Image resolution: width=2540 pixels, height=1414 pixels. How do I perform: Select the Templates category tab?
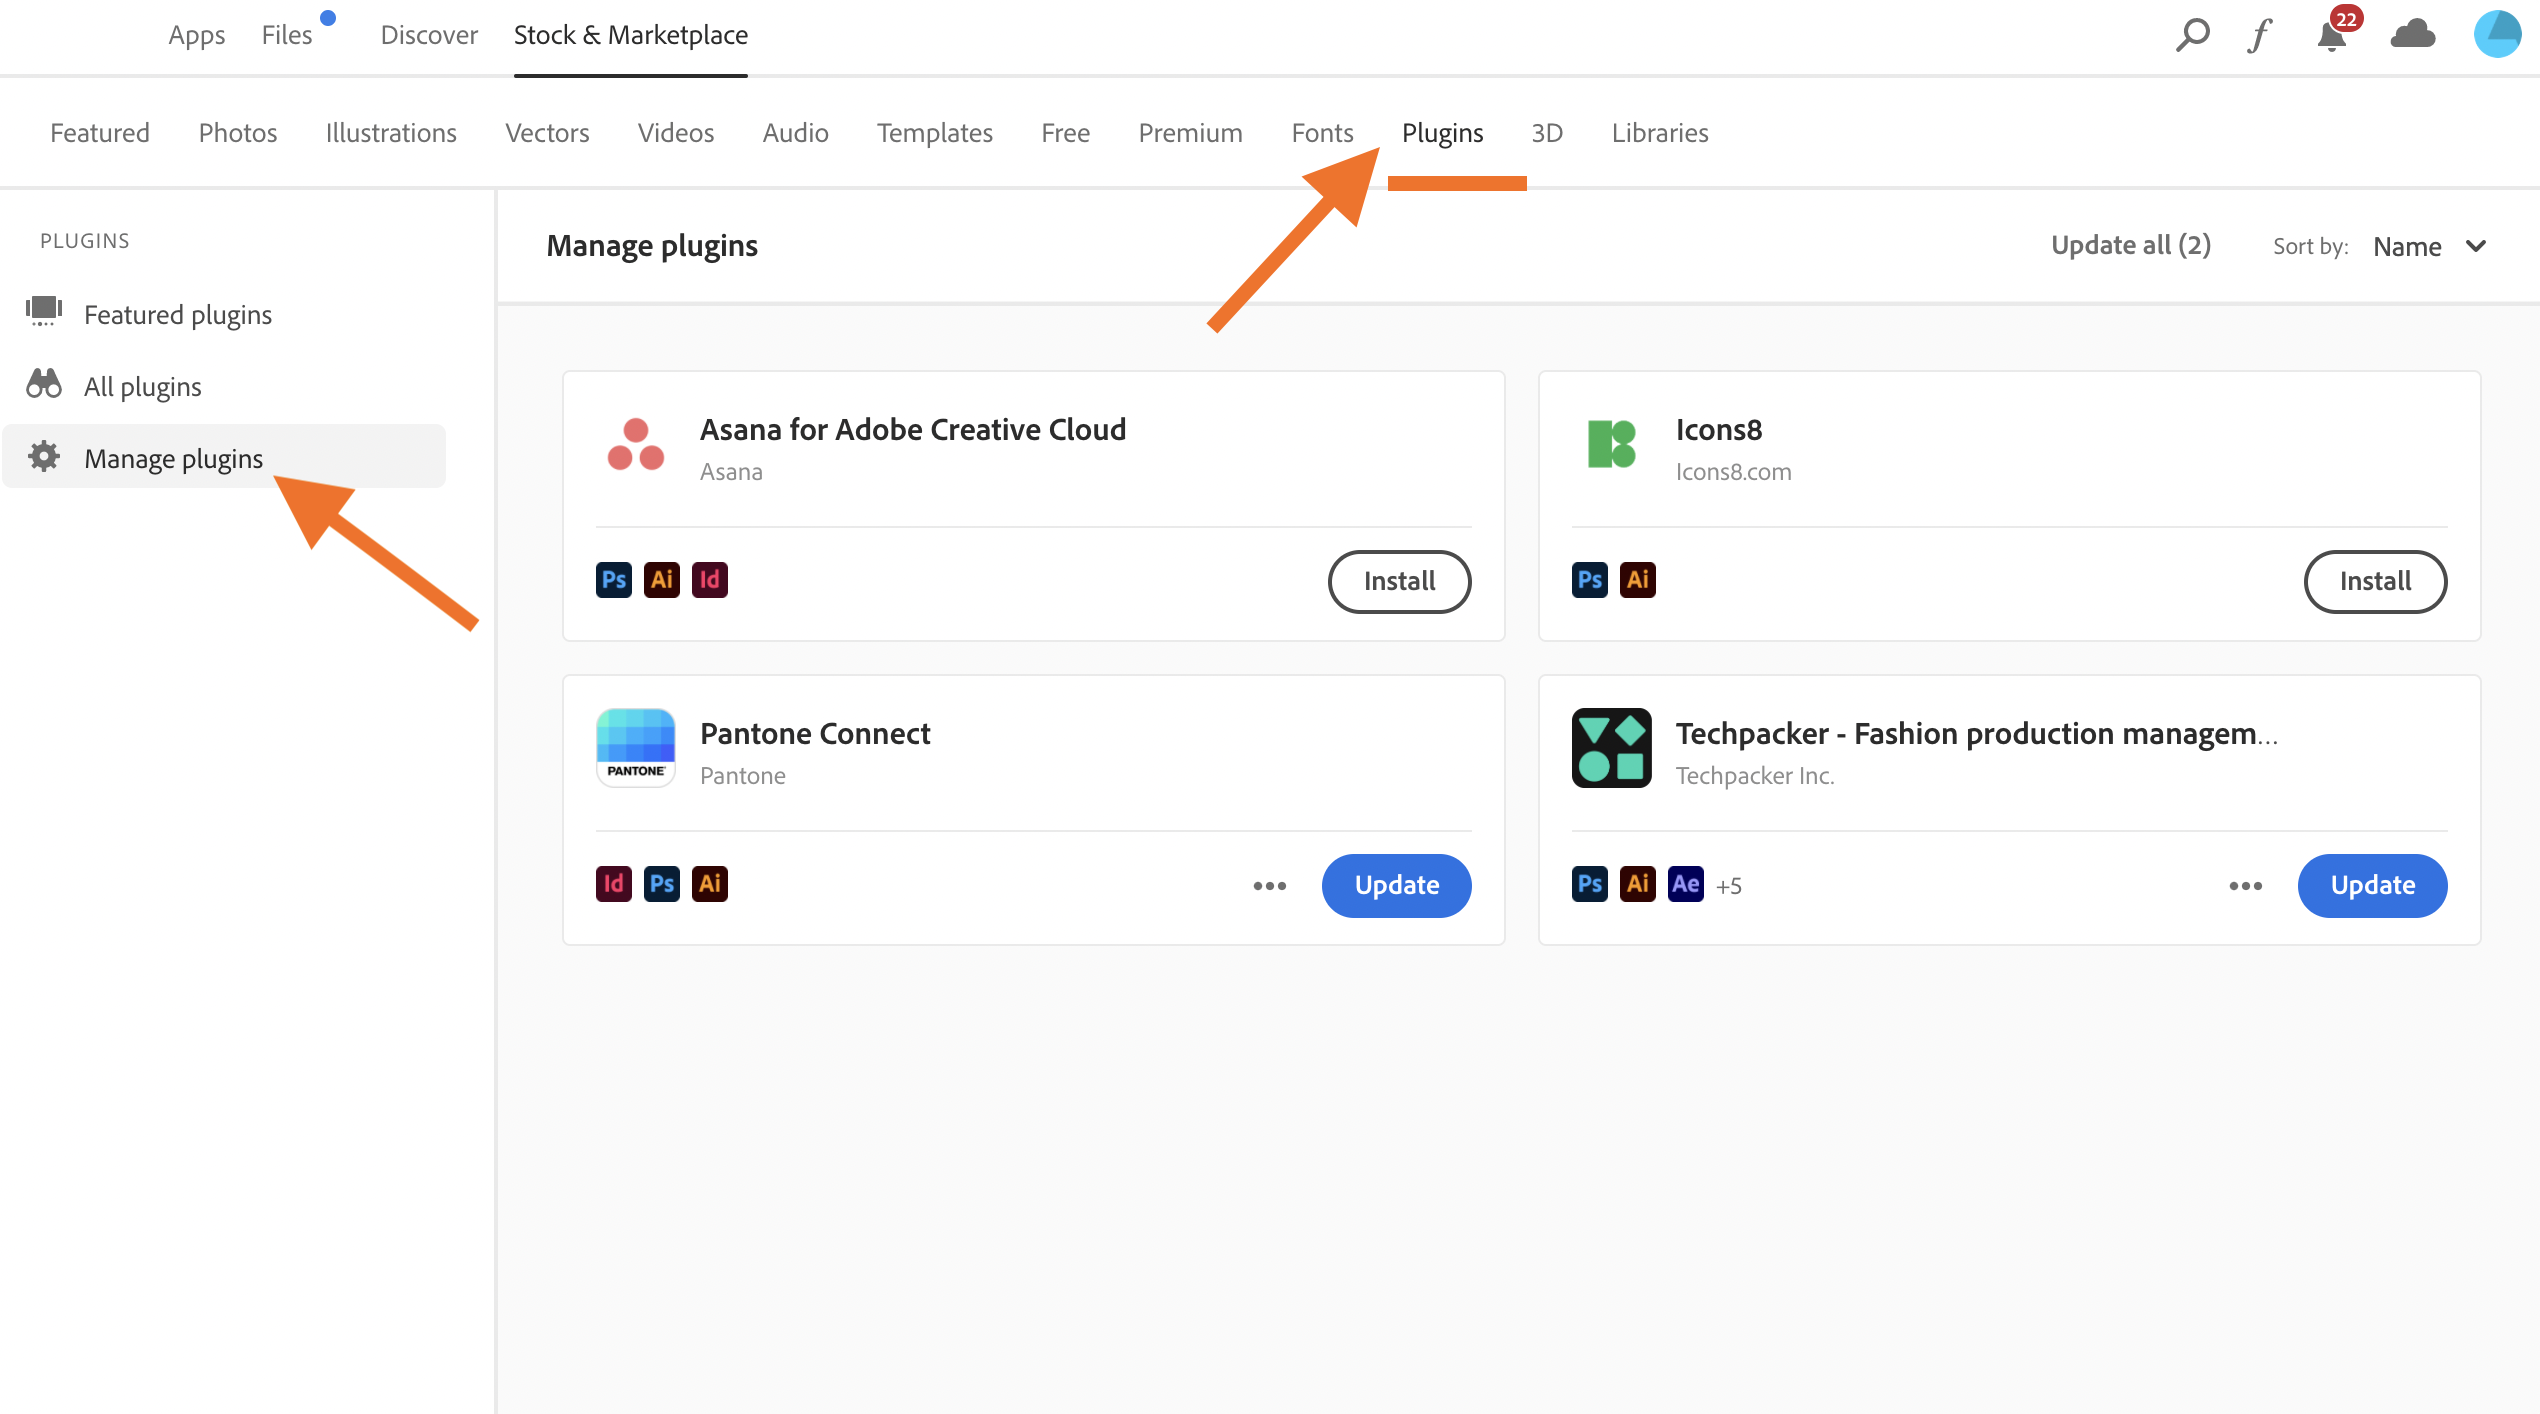[x=935, y=133]
